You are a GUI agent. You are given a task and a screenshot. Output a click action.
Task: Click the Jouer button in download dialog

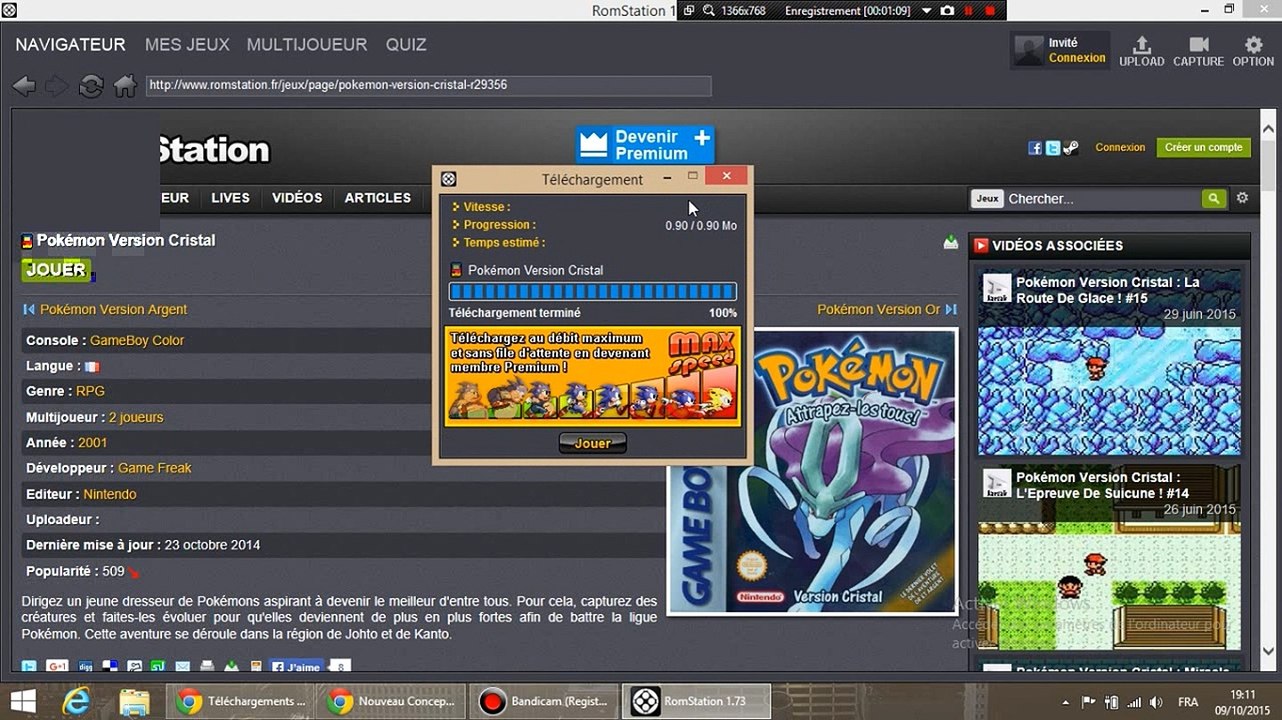[x=593, y=443]
